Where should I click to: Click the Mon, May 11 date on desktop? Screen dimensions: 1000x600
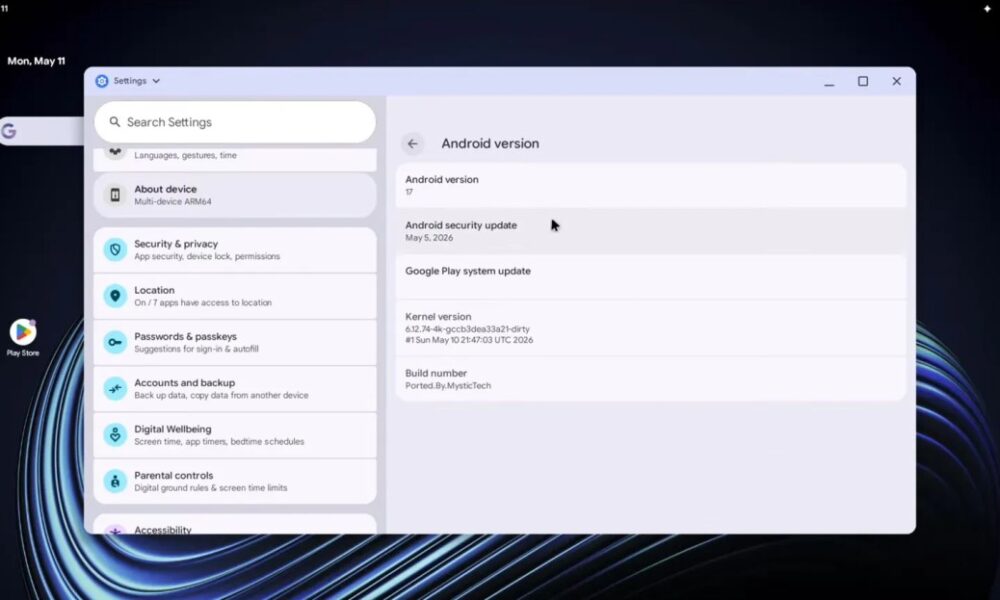pyautogui.click(x=36, y=61)
